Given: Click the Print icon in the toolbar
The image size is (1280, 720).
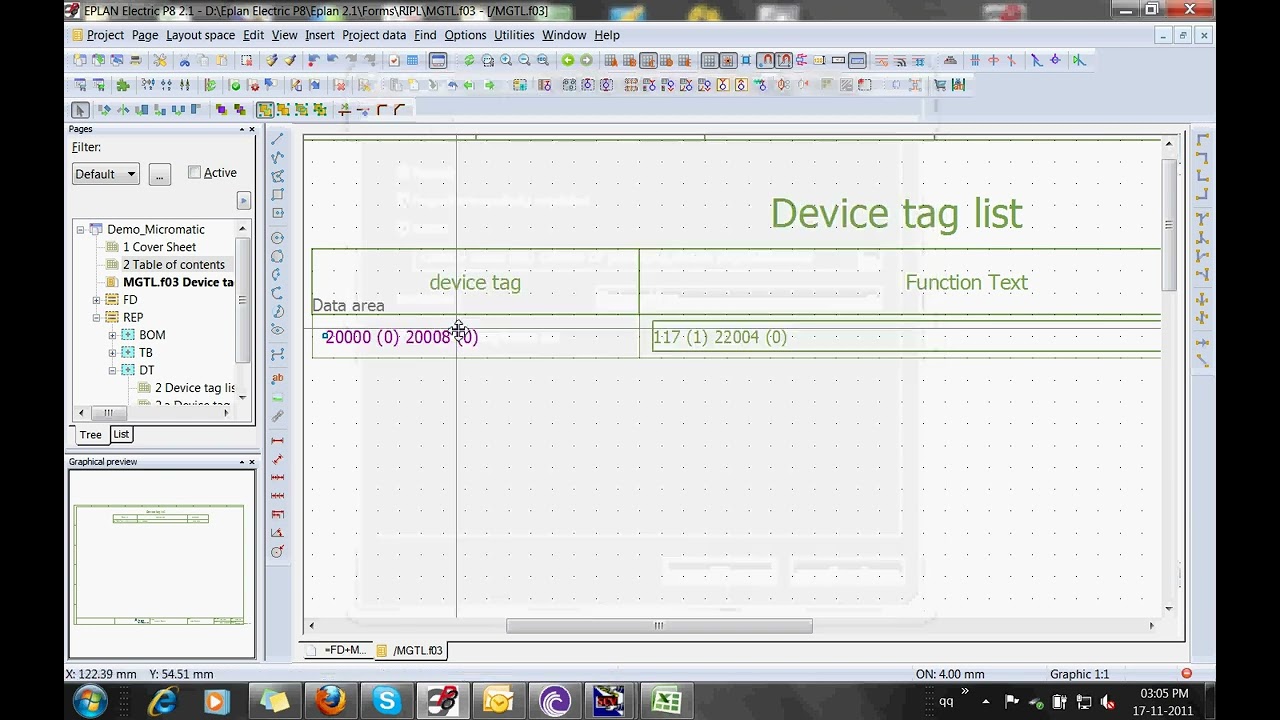Looking at the screenshot, I should (136, 60).
